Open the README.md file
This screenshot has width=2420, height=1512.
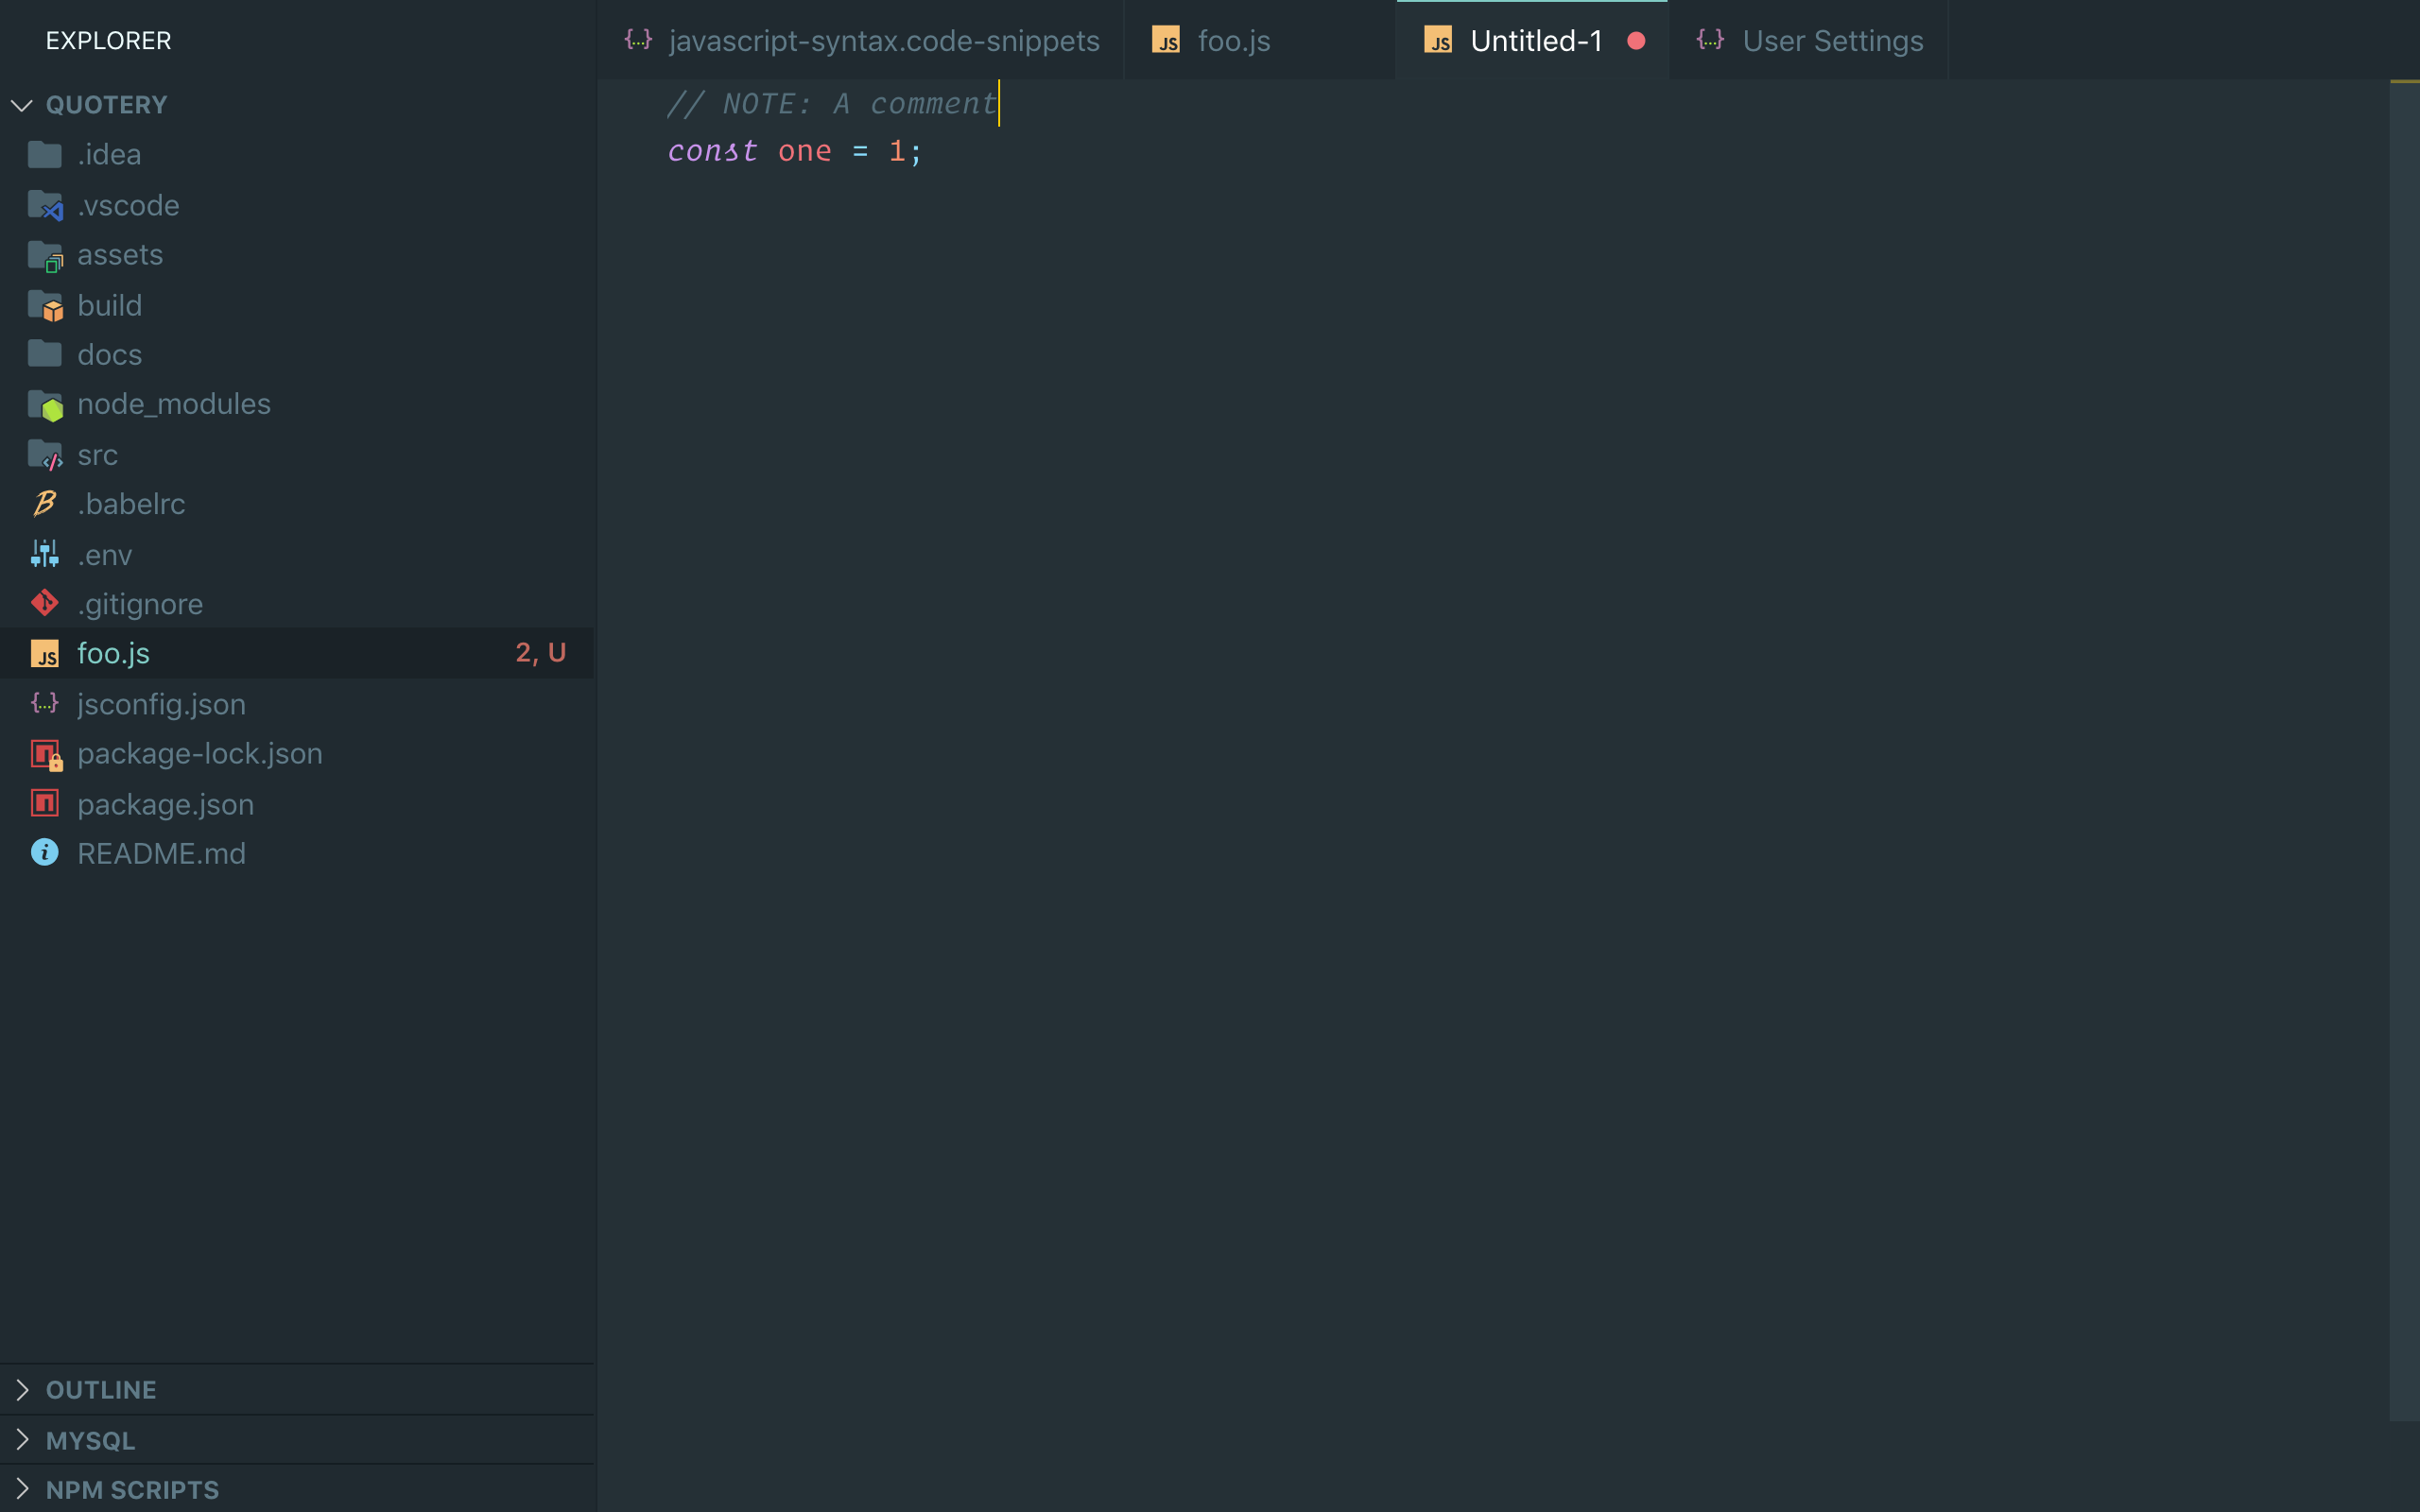tap(297, 853)
